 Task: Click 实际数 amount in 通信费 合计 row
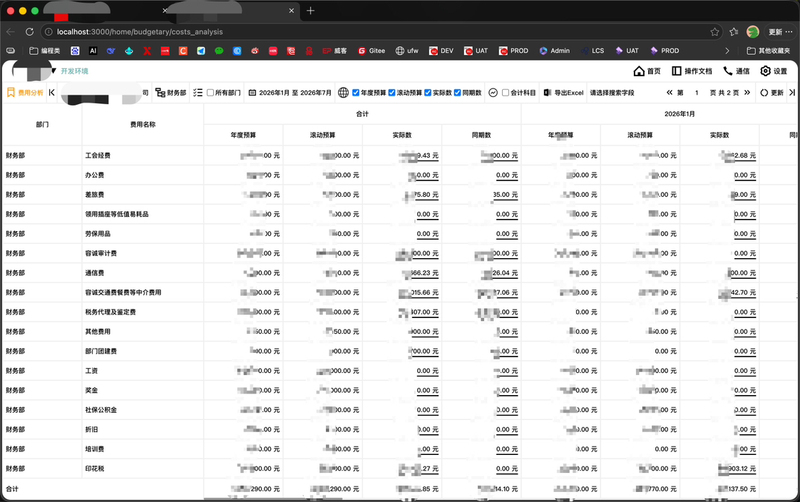coord(422,273)
